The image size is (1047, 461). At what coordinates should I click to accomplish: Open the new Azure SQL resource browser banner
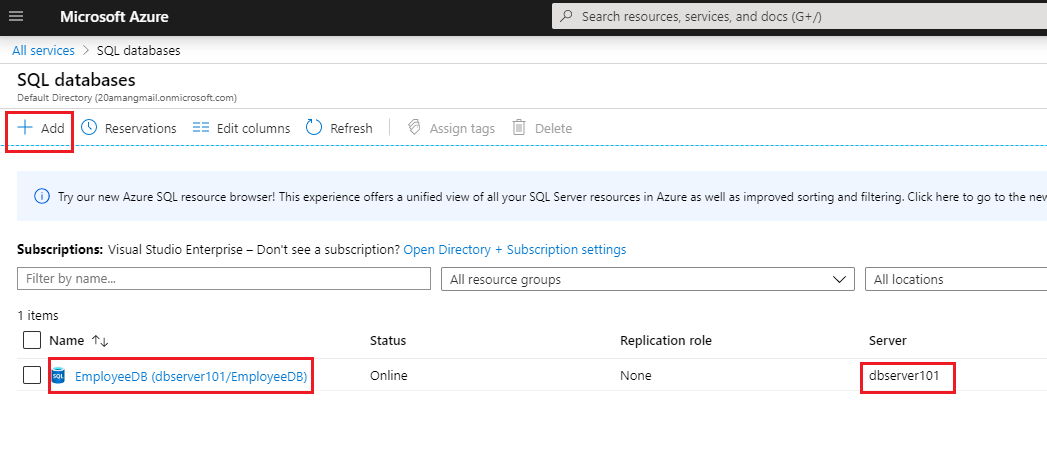point(532,196)
